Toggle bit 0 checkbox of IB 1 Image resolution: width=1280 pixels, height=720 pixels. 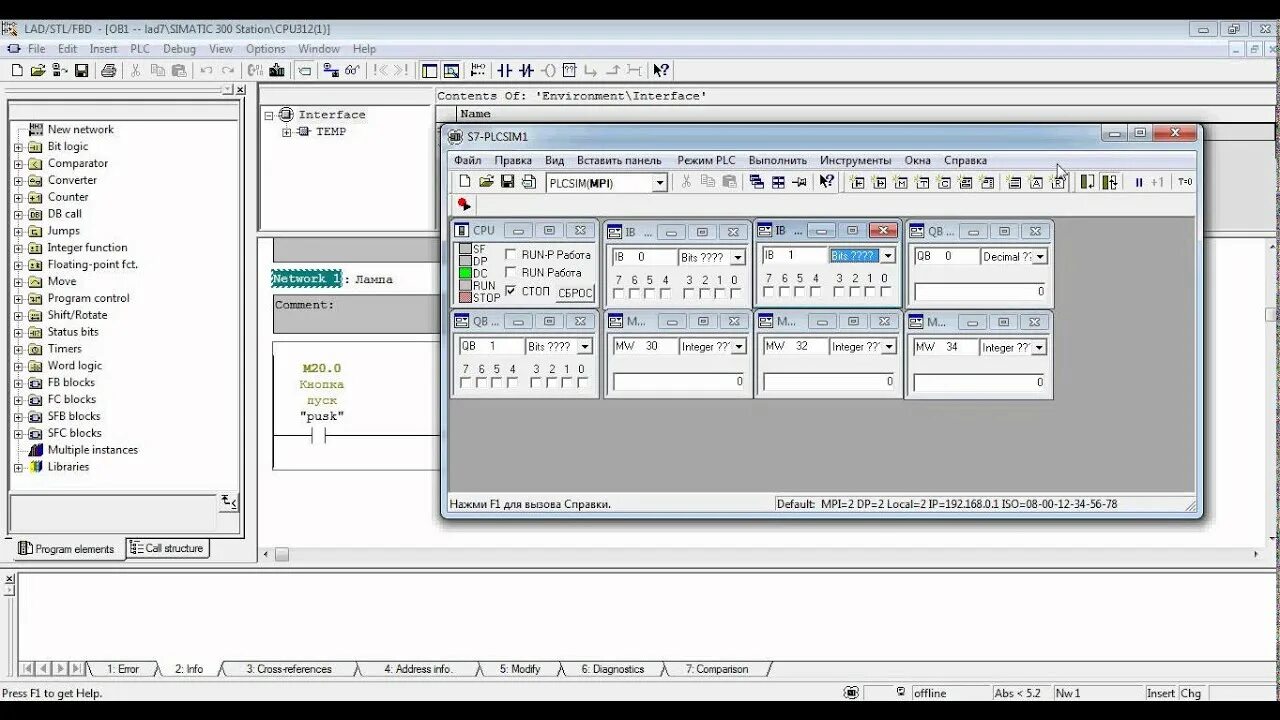pos(885,292)
